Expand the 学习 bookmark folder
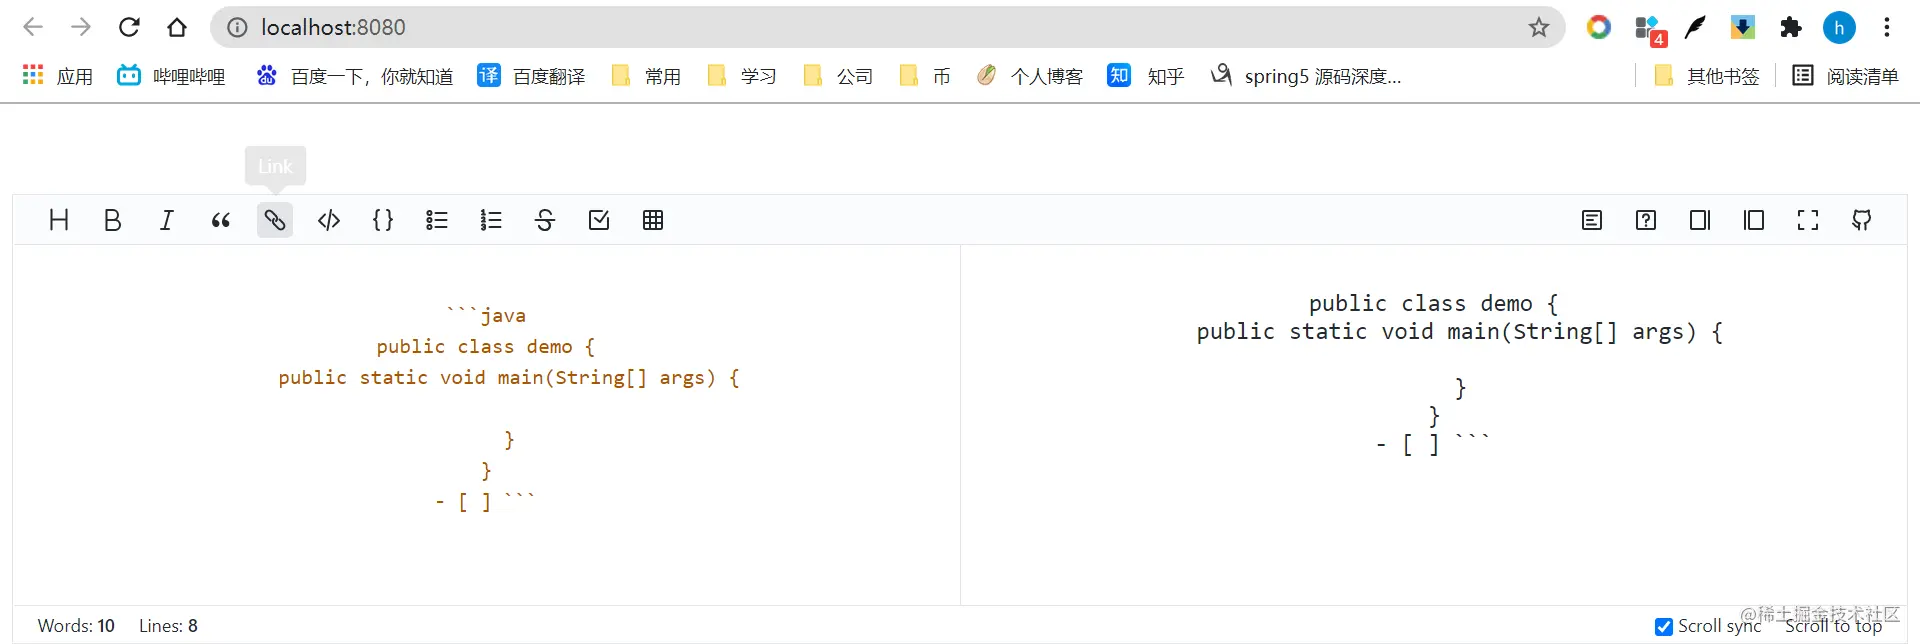The width and height of the screenshot is (1920, 644). pyautogui.click(x=742, y=76)
